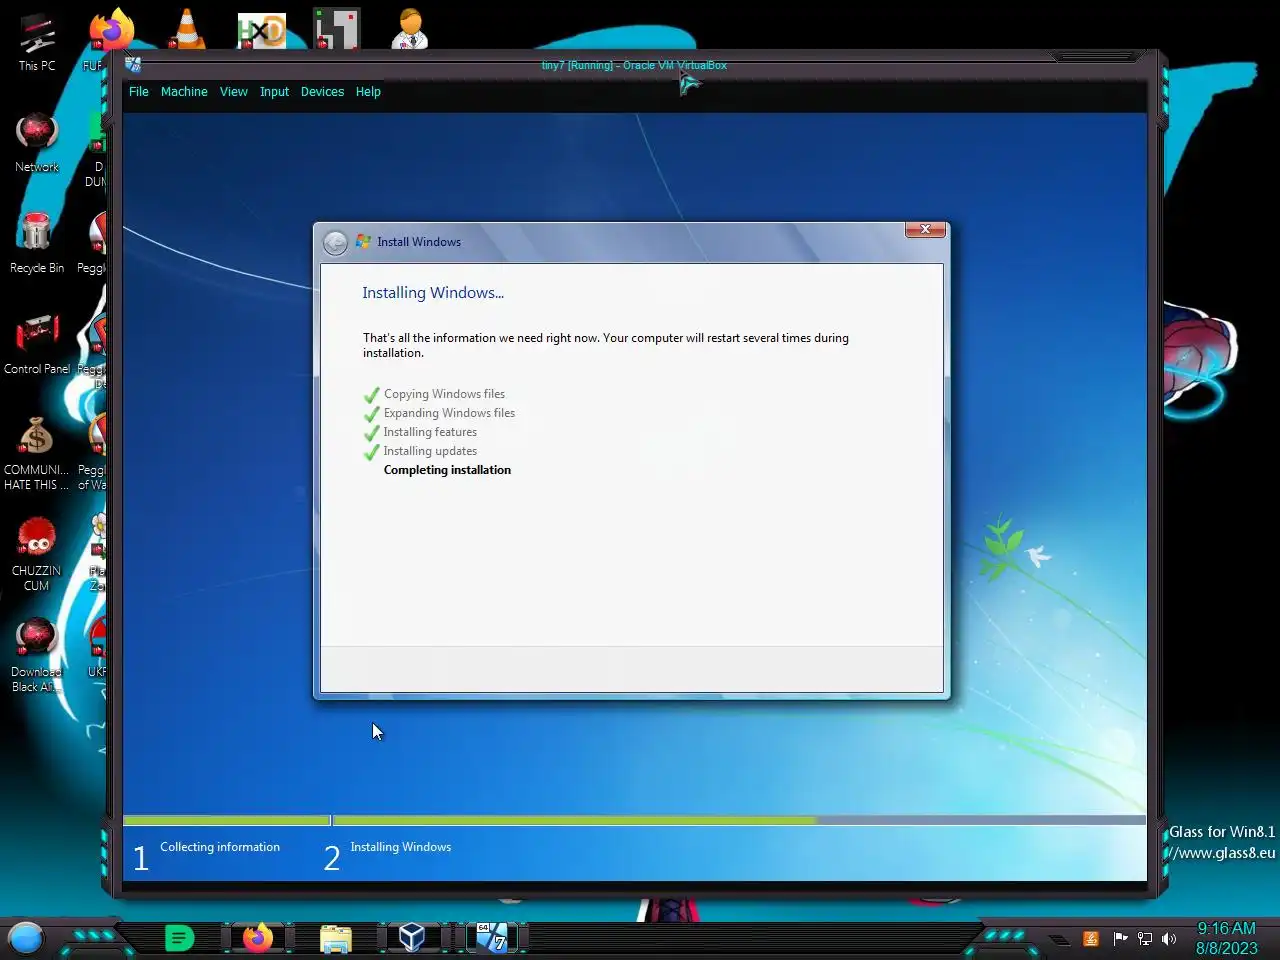Click the back arrow in Install Windows
This screenshot has height=960, width=1280.
point(335,242)
